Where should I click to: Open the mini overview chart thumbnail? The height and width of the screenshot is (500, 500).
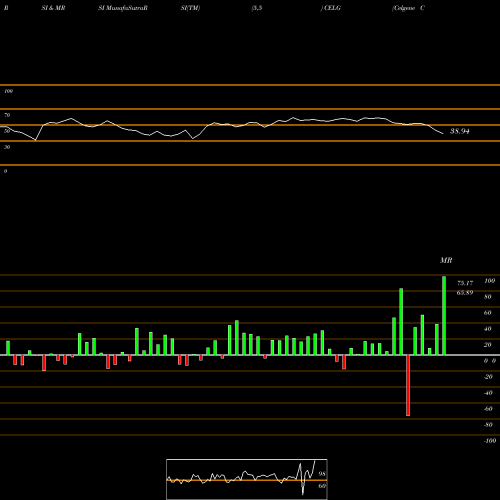[247, 479]
